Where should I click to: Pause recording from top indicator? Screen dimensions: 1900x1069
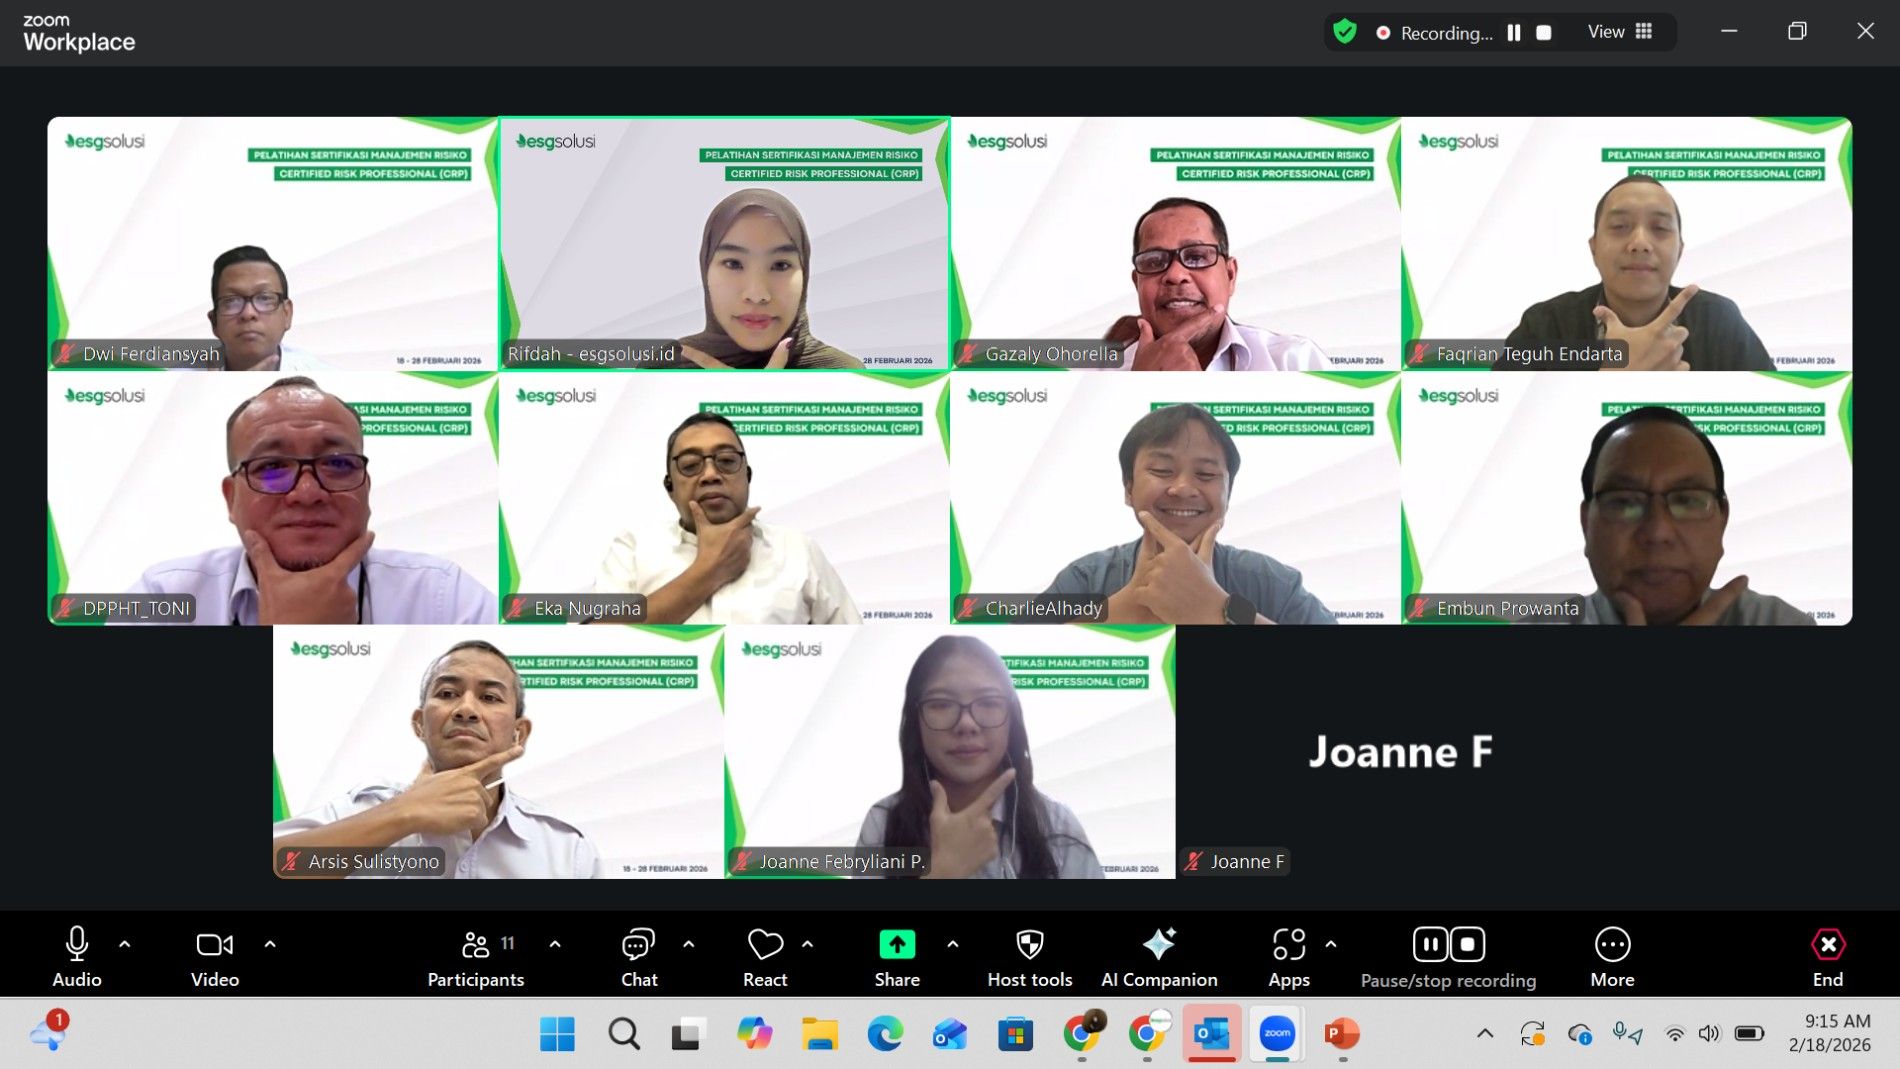point(1514,33)
